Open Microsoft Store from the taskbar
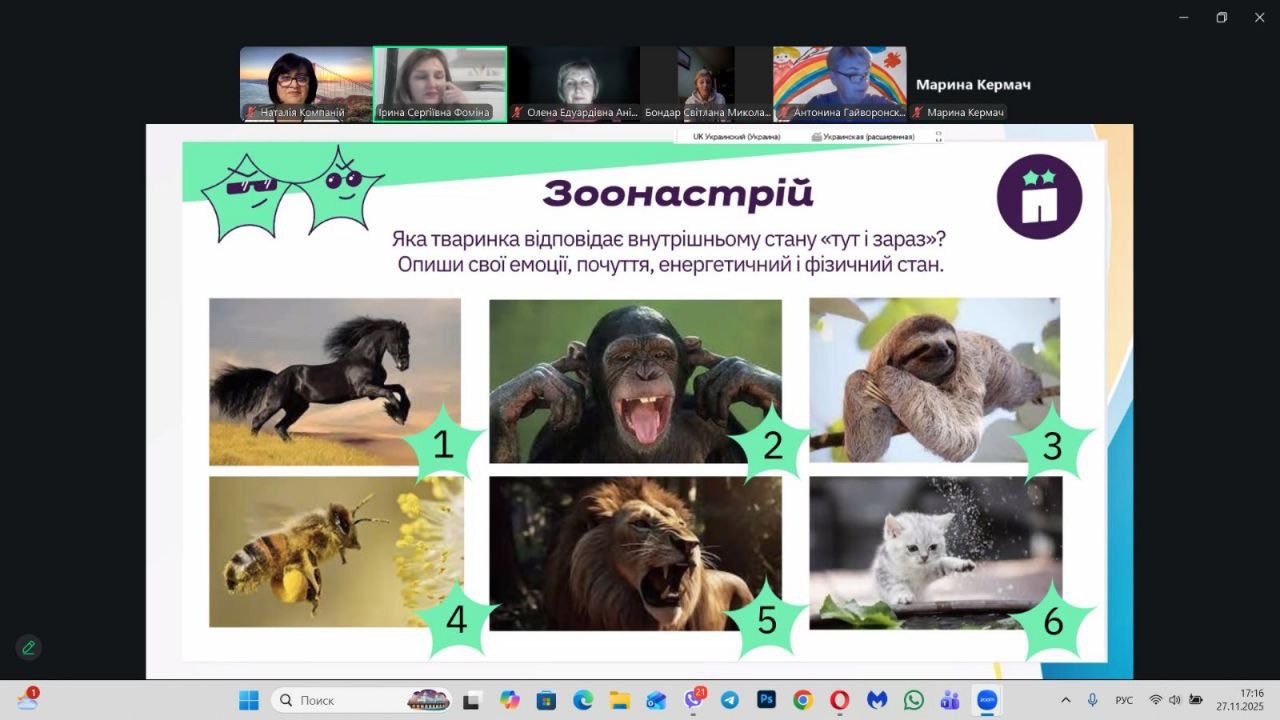1280x720 pixels. coord(546,700)
